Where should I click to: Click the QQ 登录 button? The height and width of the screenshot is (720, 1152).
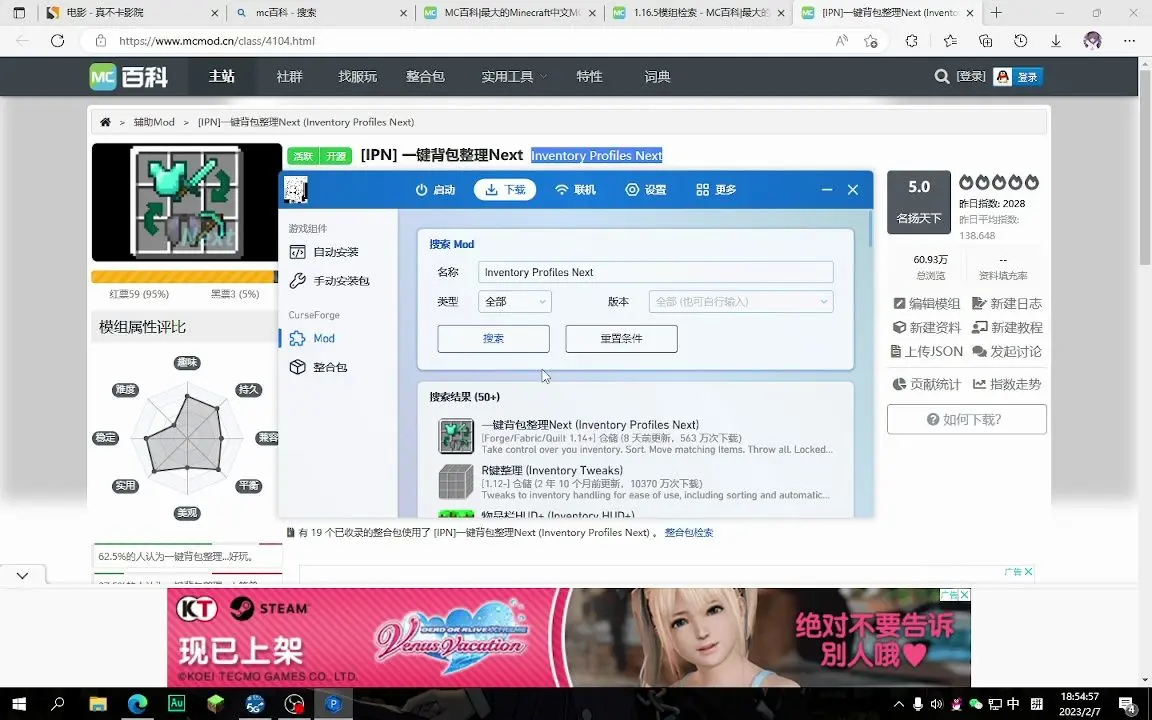tap(1018, 76)
